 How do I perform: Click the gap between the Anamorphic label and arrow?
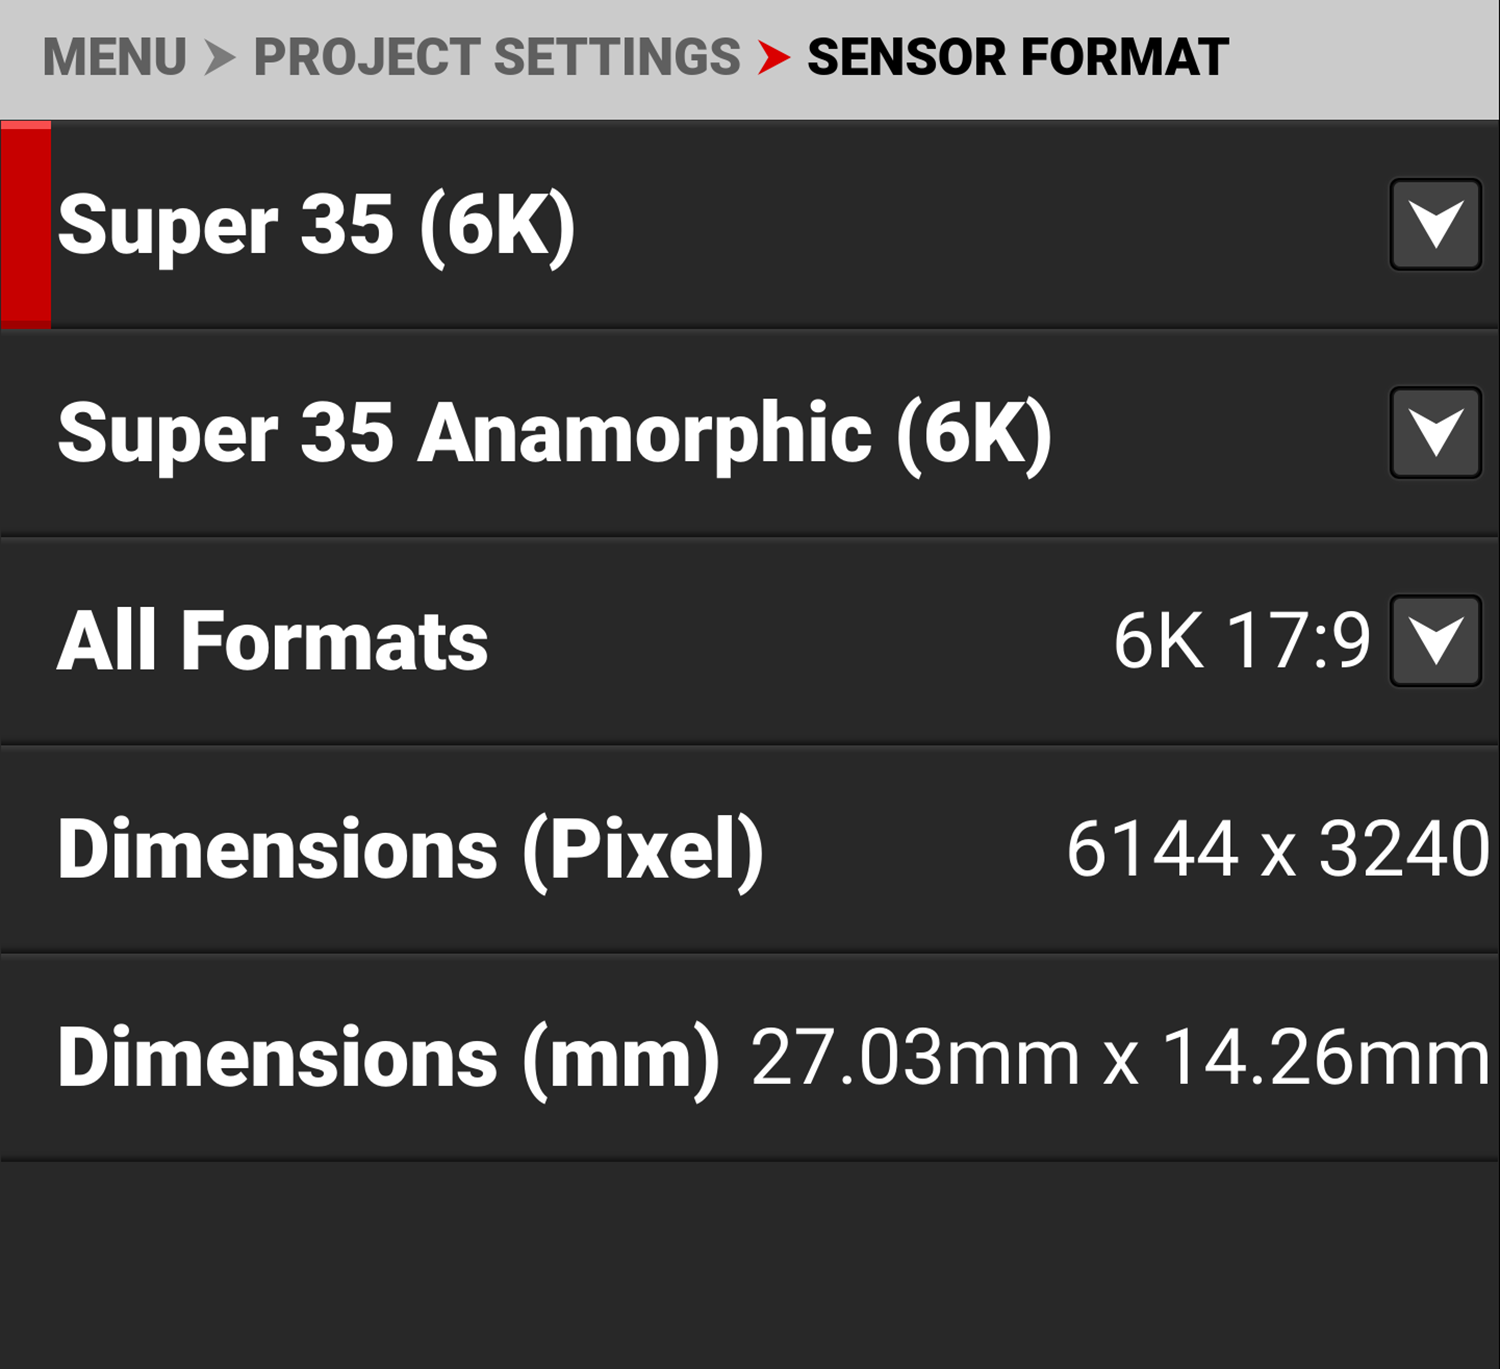click(x=1220, y=434)
